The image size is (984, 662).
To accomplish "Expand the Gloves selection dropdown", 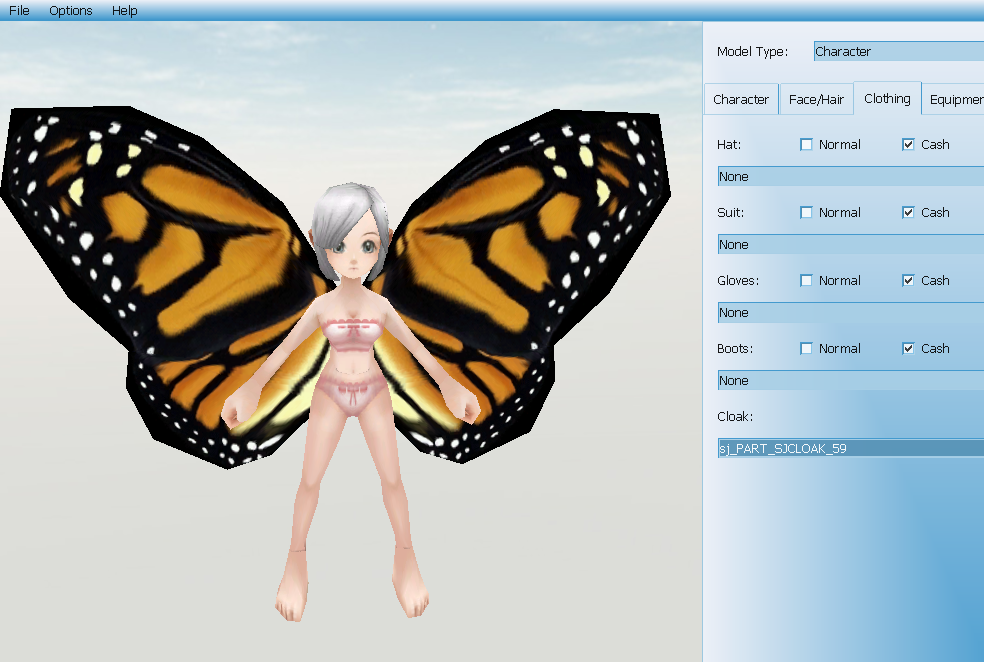I will [850, 313].
